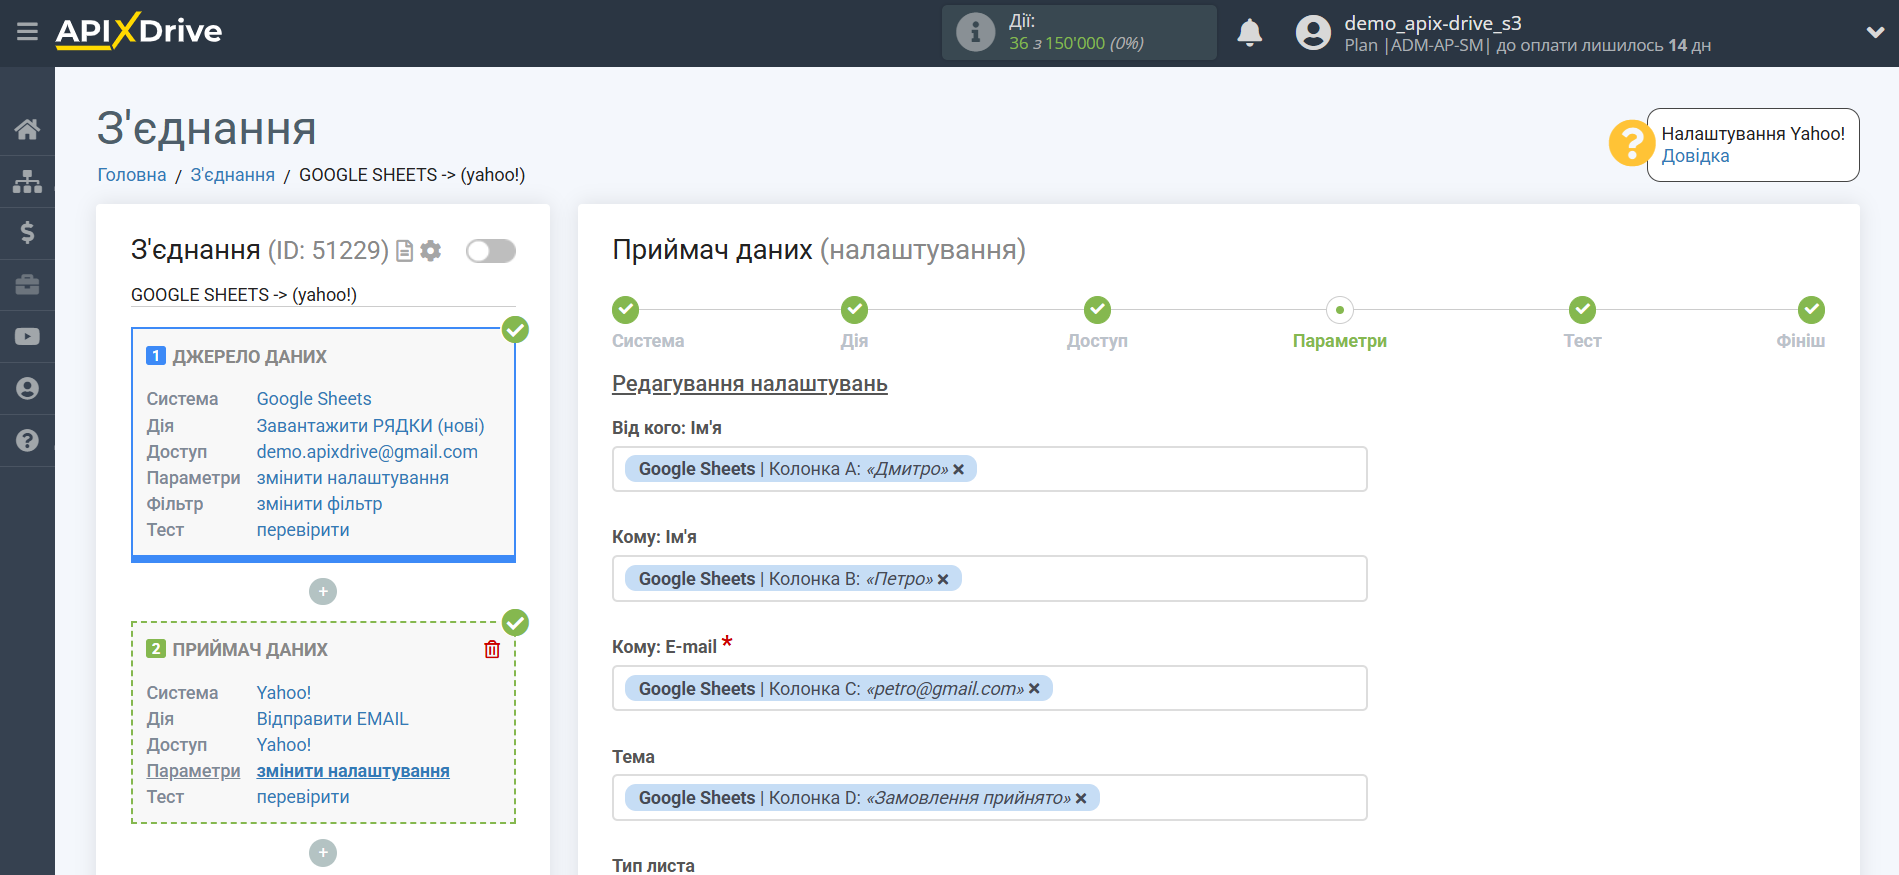Go to Фініш step
Image resolution: width=1899 pixels, height=875 pixels.
[x=1811, y=310]
